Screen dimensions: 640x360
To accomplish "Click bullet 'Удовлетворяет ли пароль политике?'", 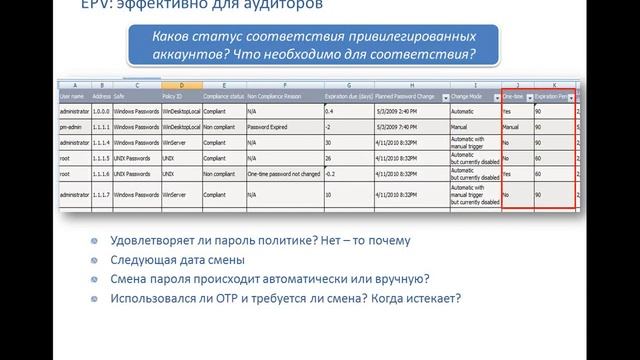I will tap(260, 240).
